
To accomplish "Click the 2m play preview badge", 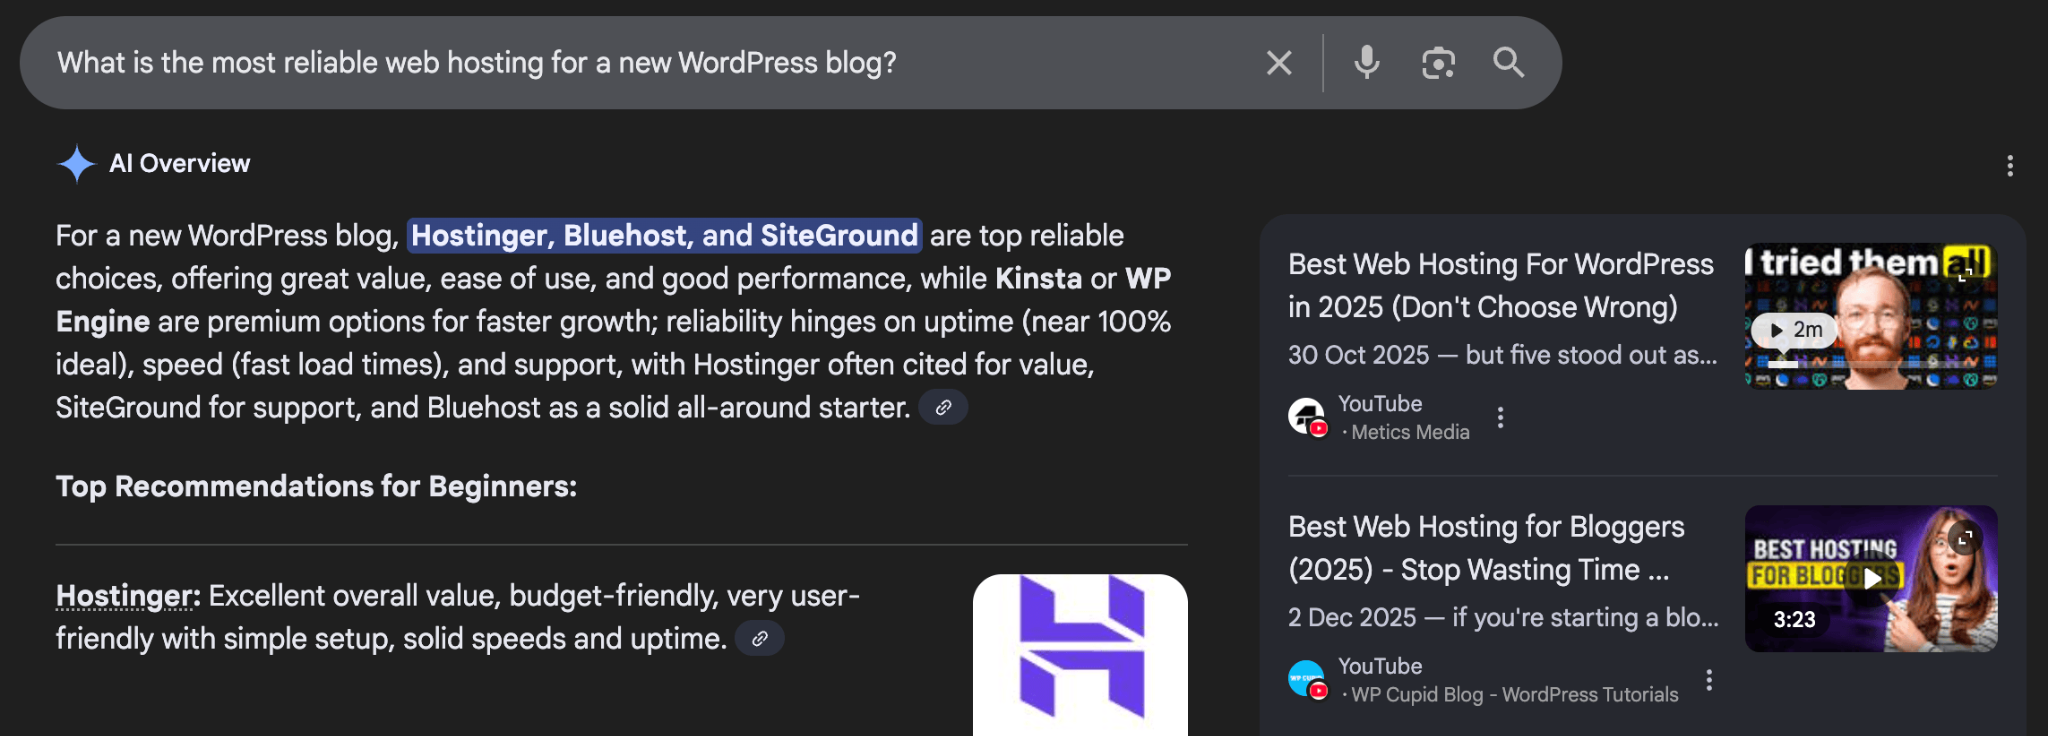I will point(1795,330).
